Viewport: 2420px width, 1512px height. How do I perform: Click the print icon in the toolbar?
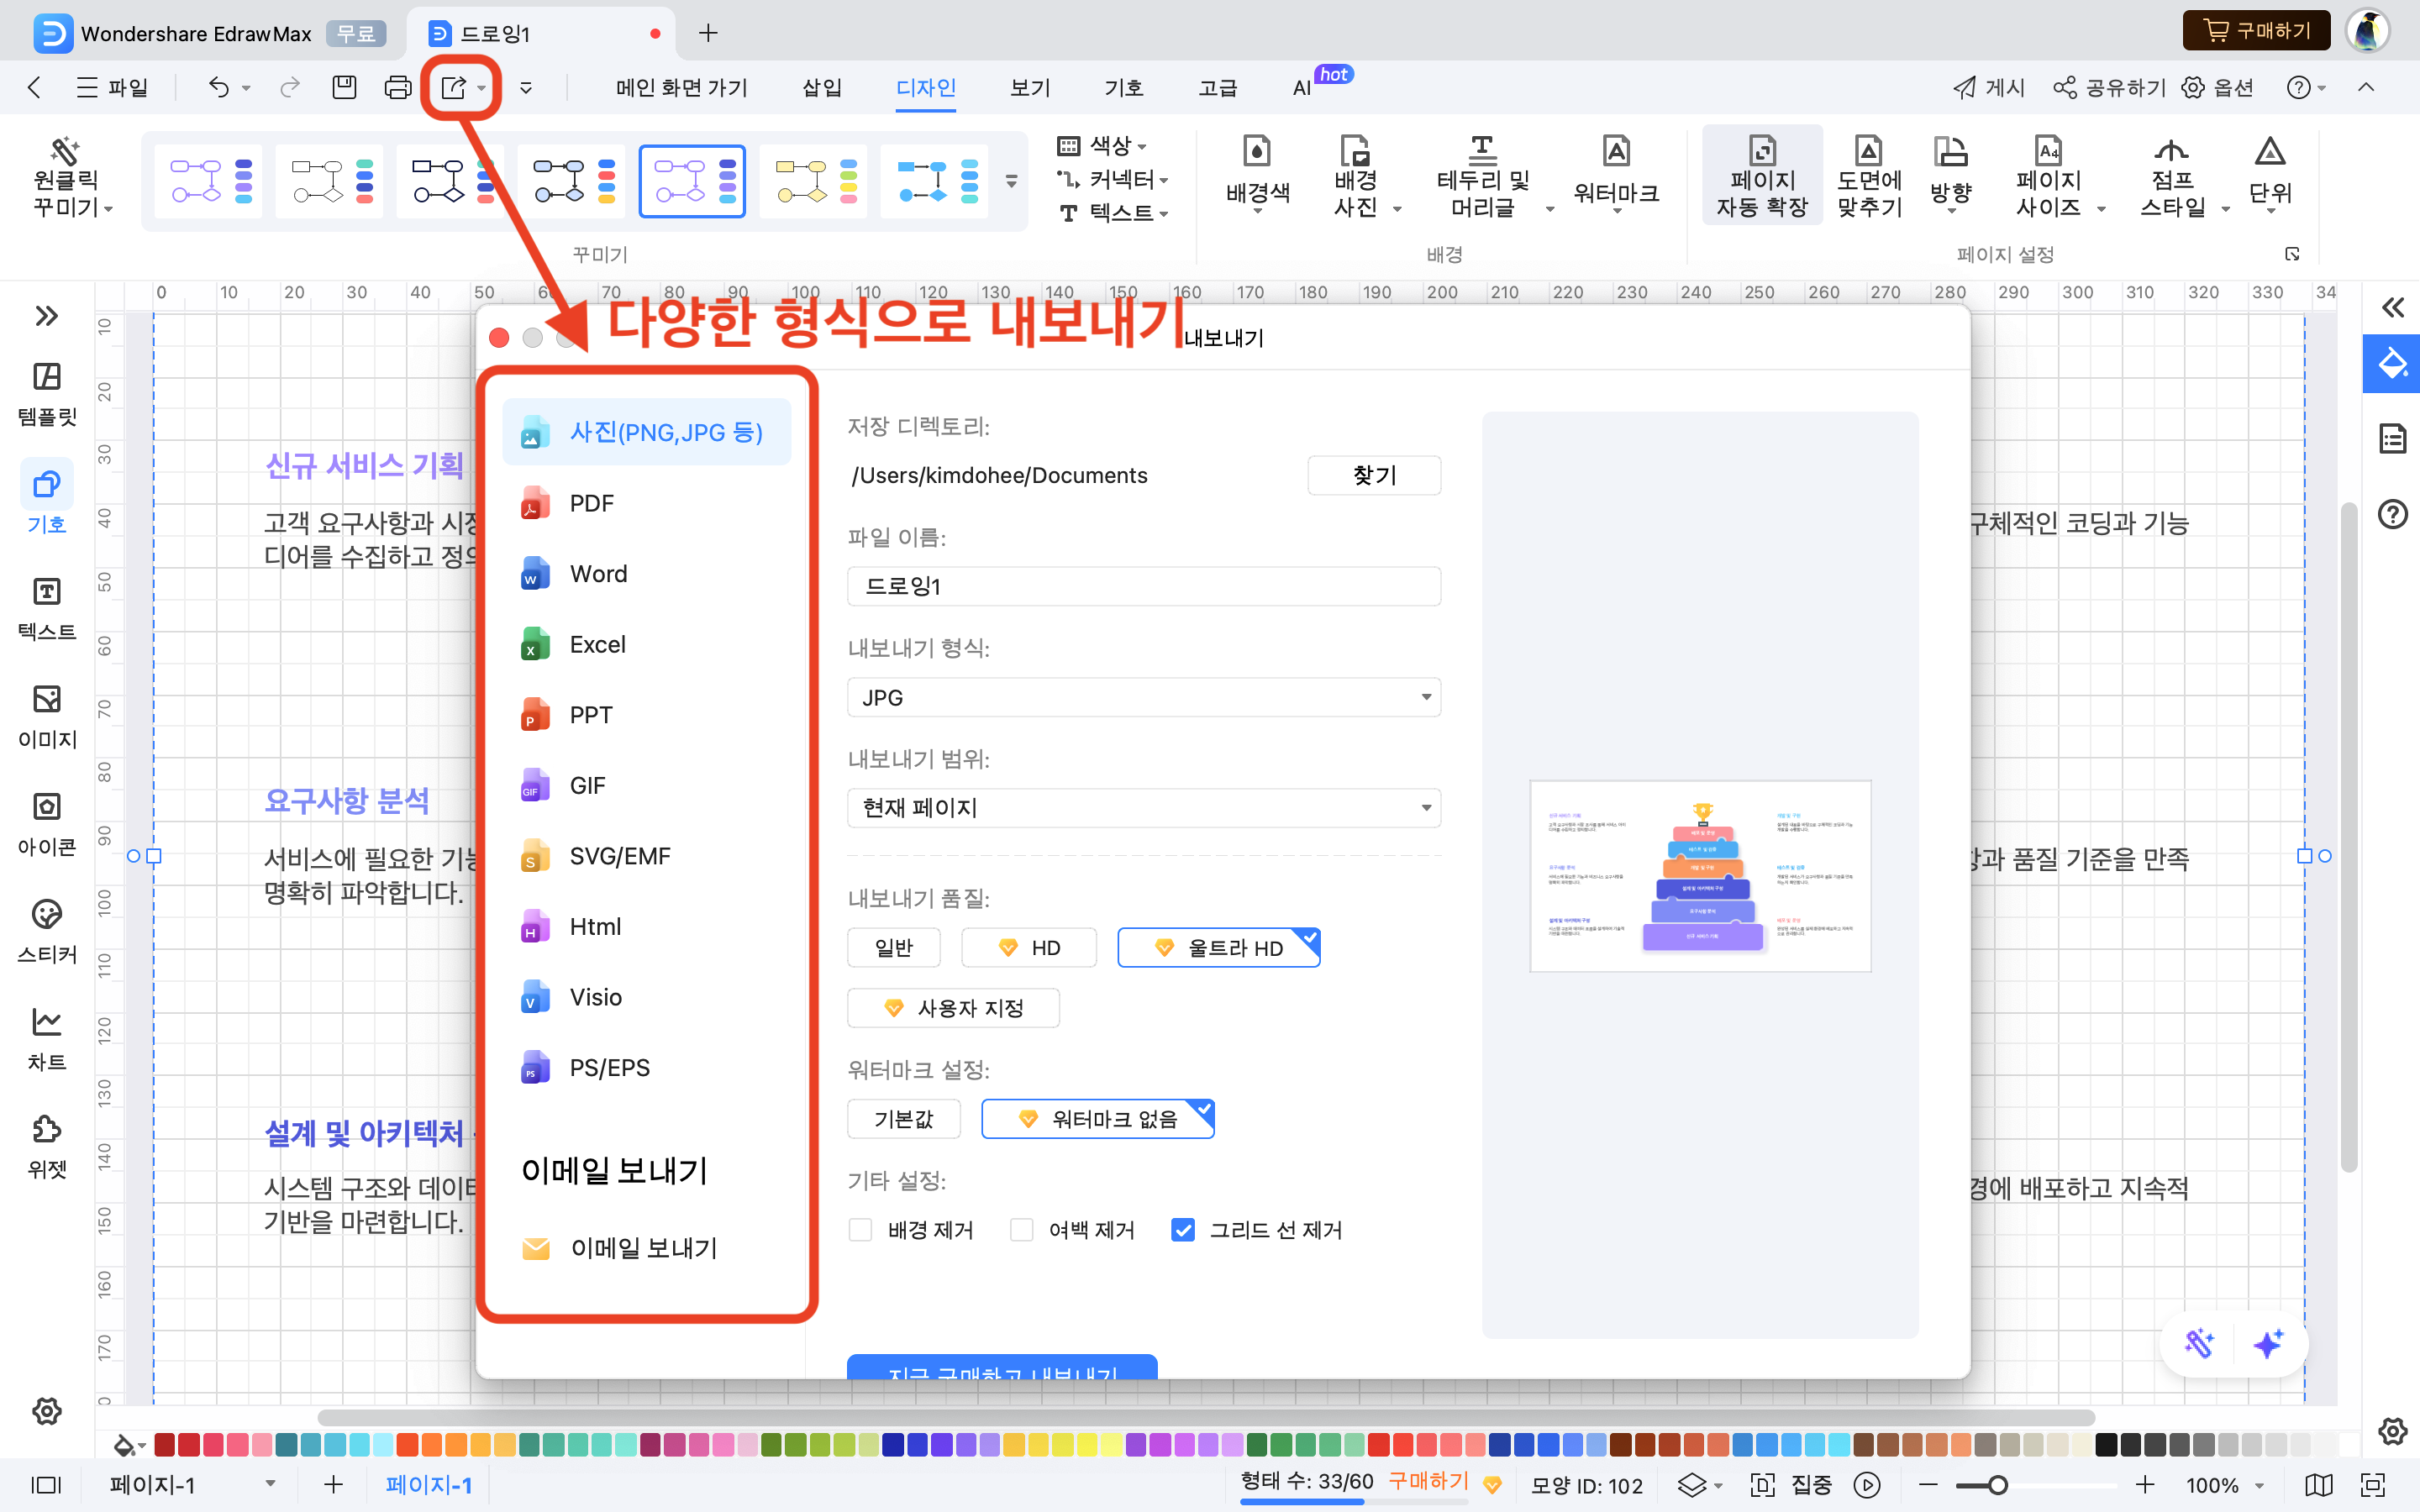(398, 88)
